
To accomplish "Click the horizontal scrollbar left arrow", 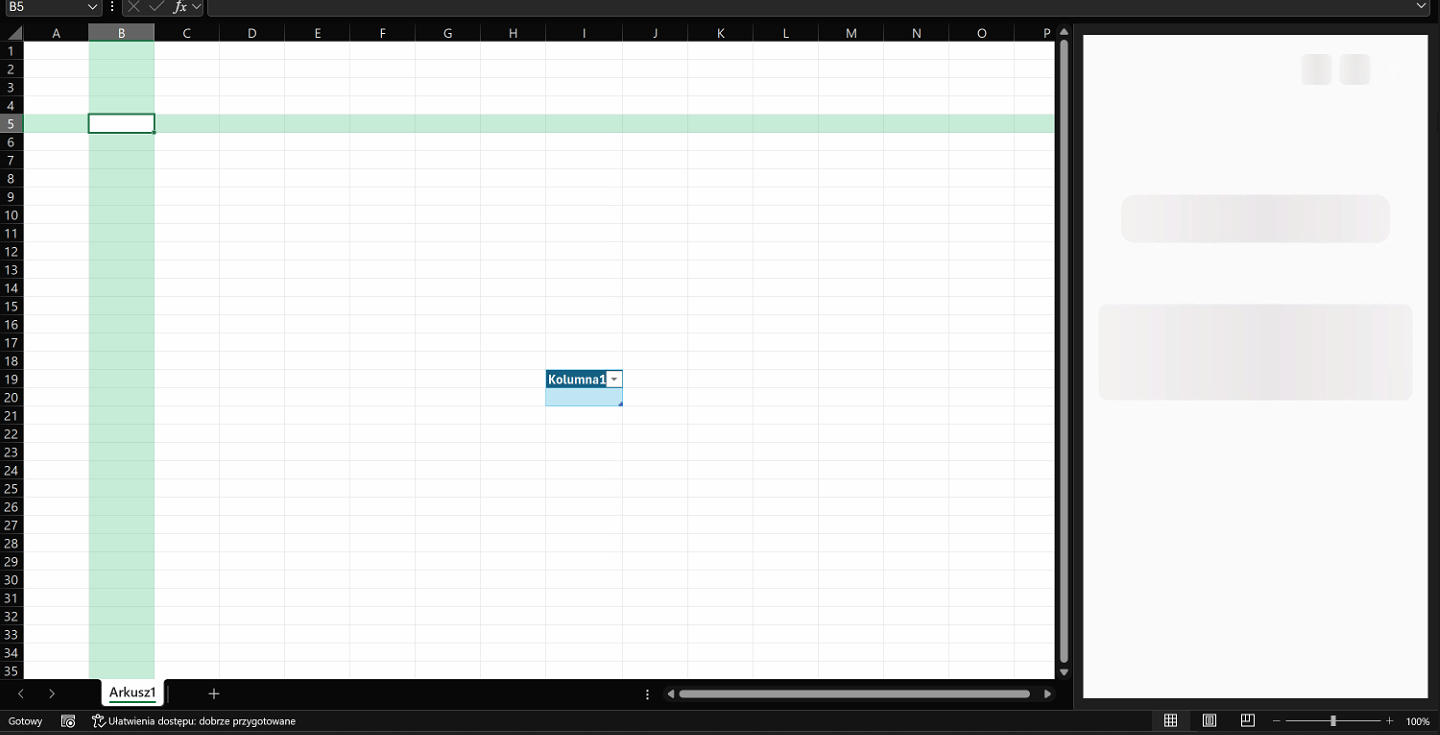I will click(671, 694).
